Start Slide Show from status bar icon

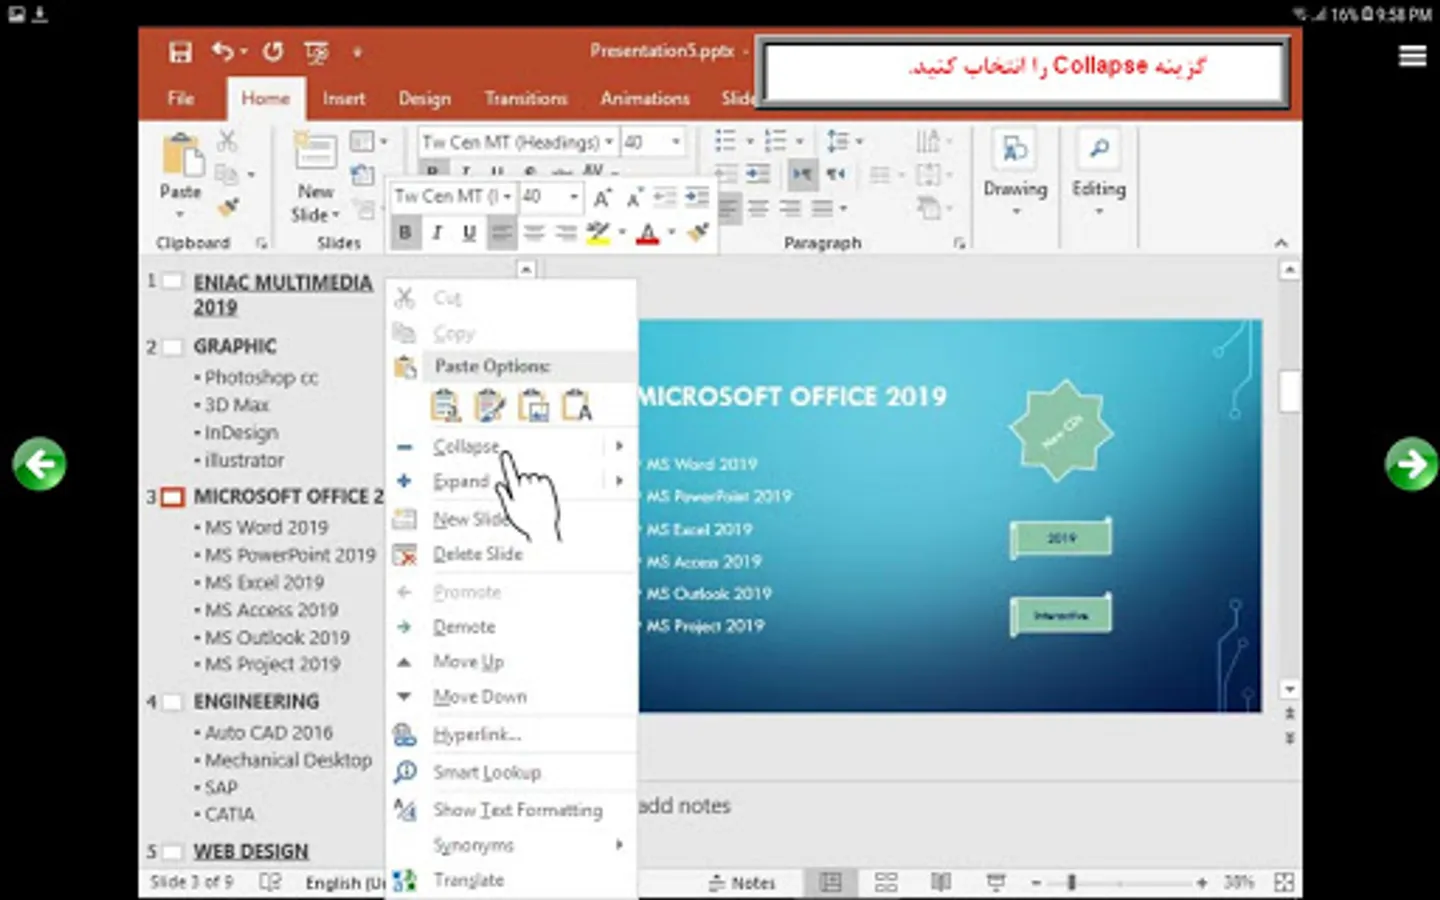click(x=996, y=882)
